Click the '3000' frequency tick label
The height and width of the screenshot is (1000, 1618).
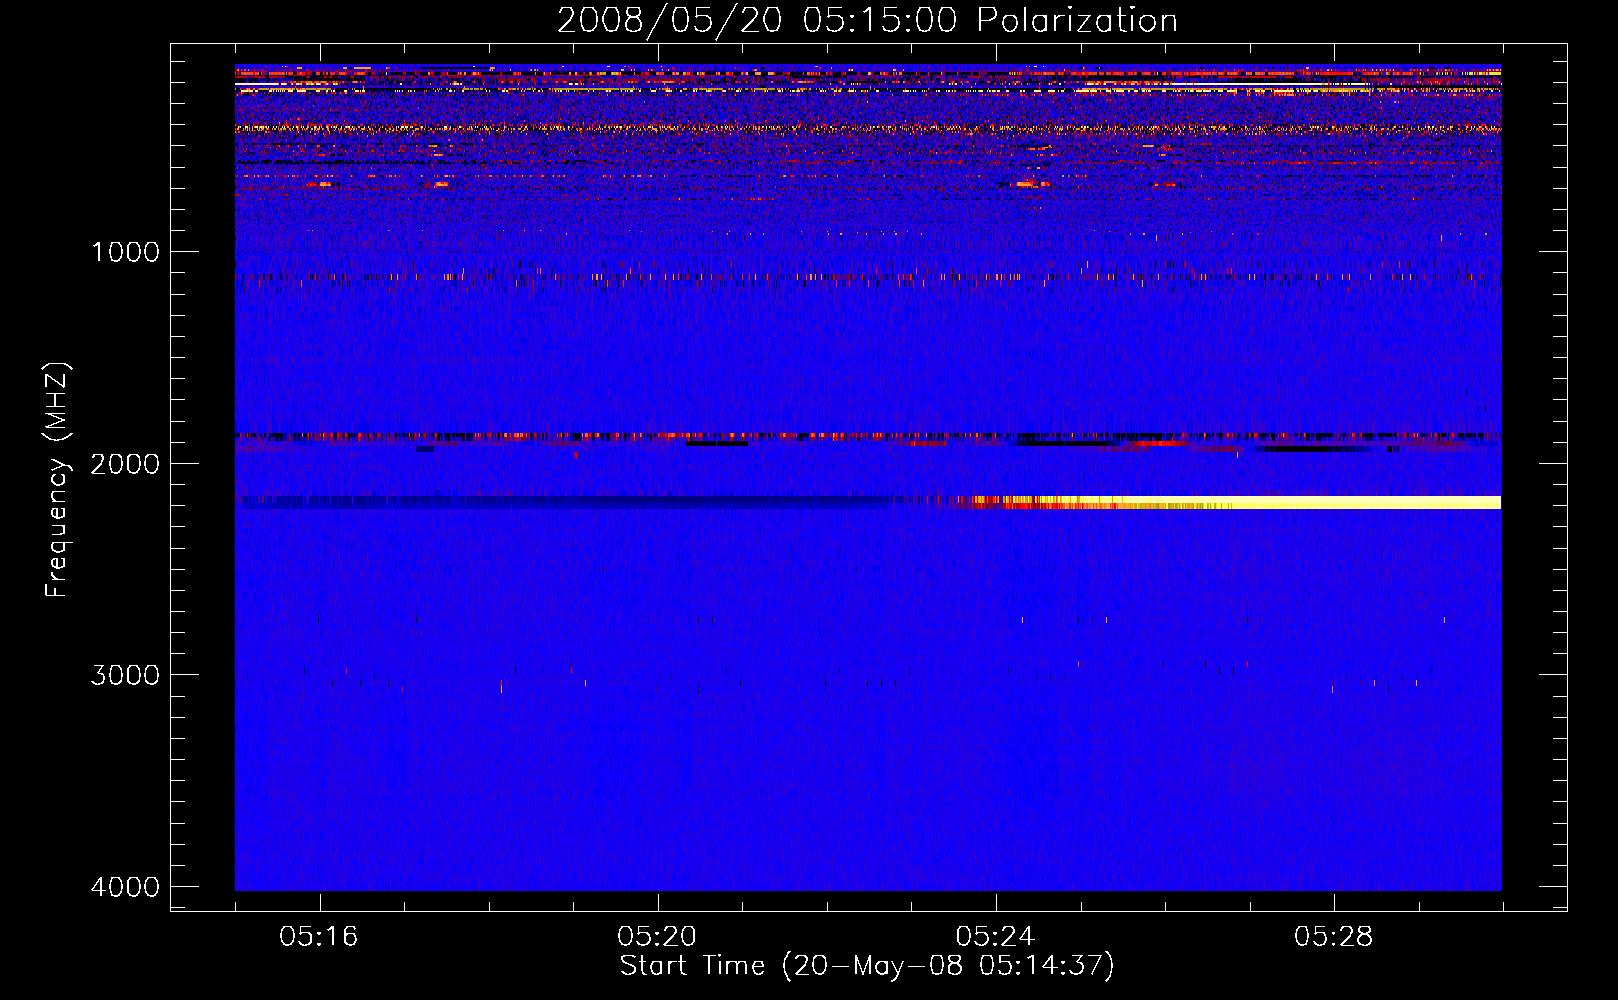pos(125,675)
